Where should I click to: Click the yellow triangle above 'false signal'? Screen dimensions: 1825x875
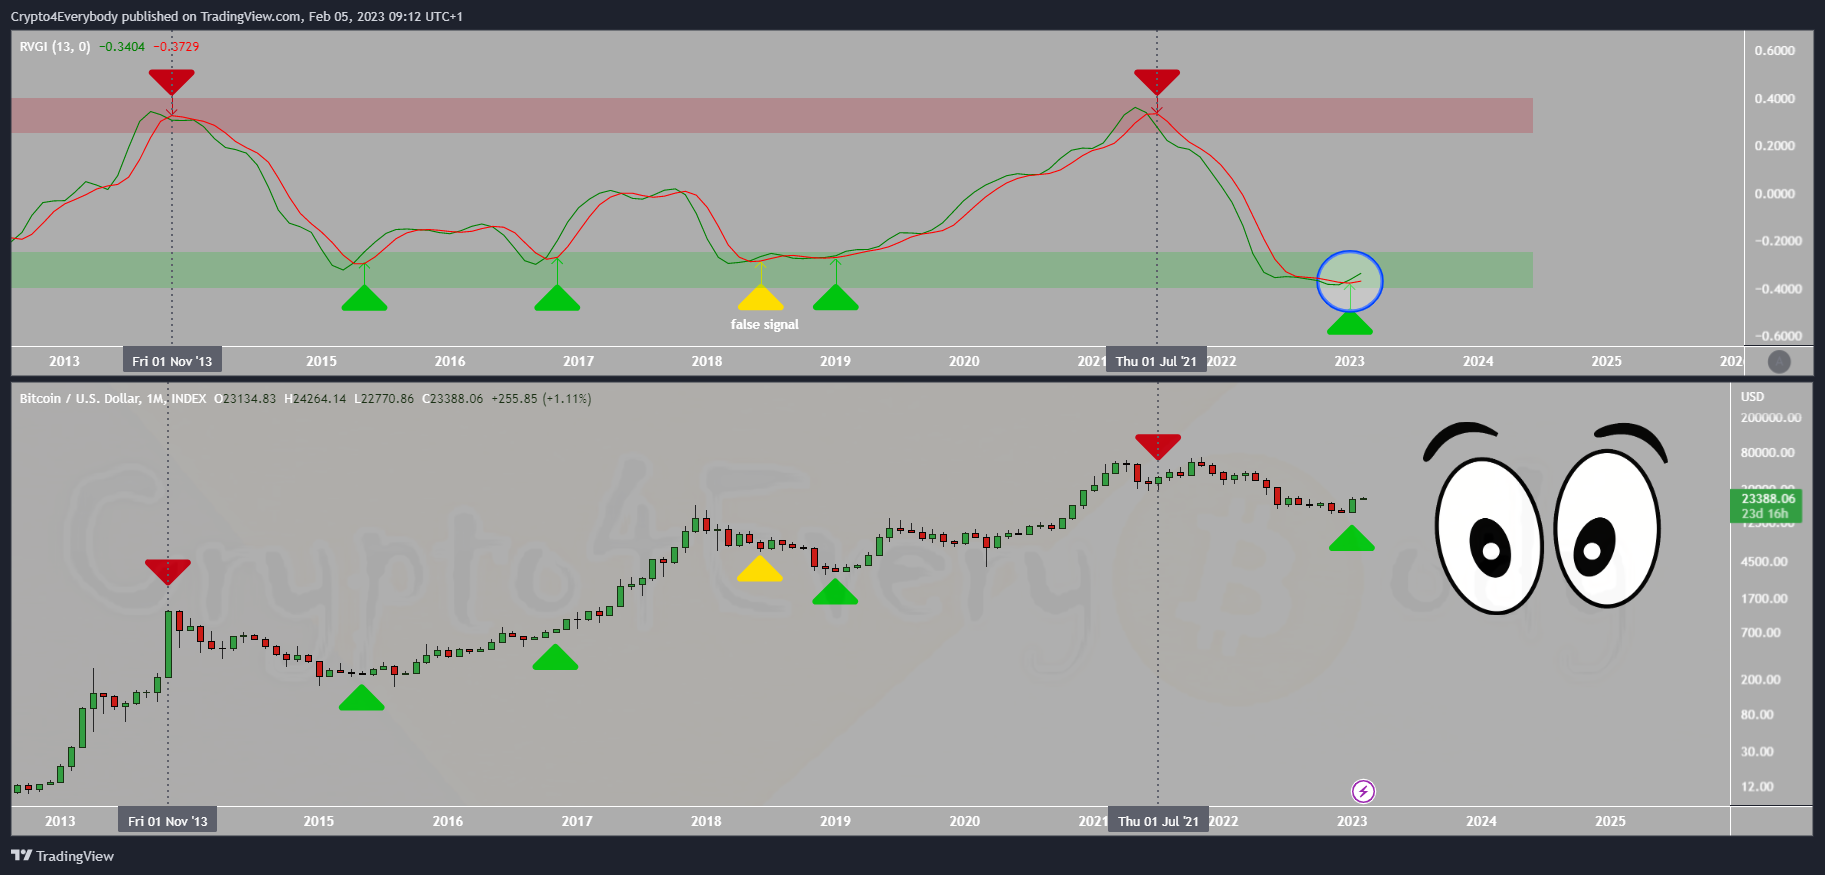[x=761, y=298]
